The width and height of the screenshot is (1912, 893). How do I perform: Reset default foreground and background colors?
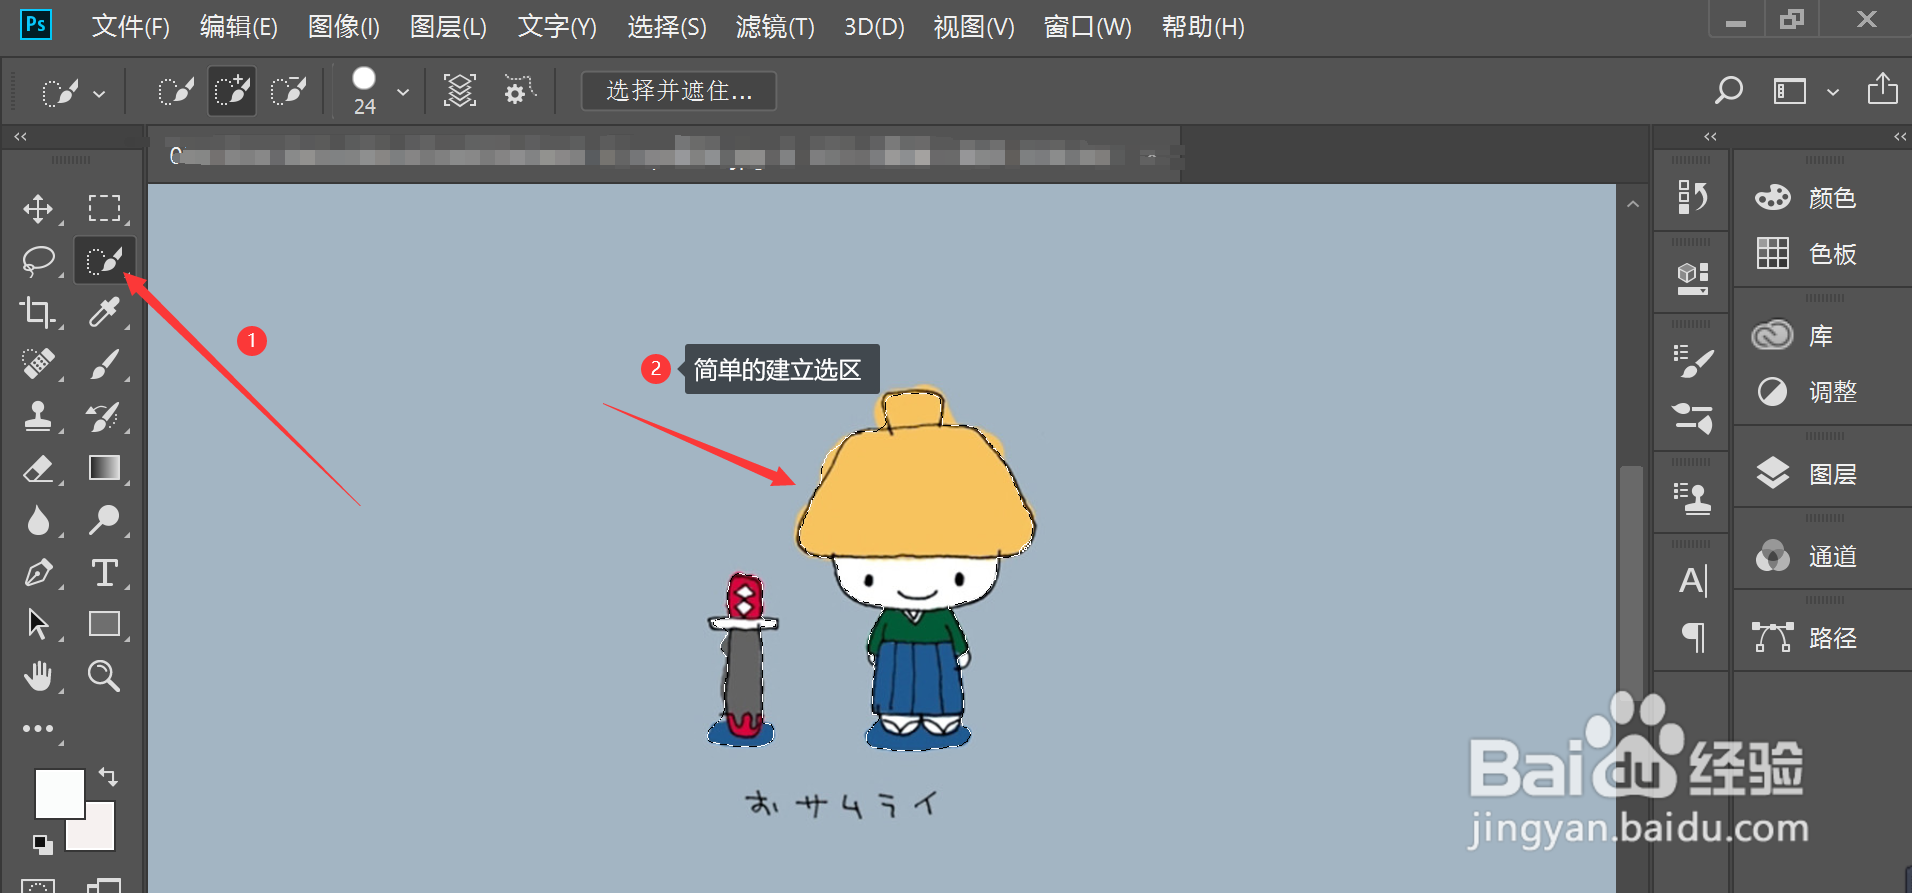(x=42, y=844)
